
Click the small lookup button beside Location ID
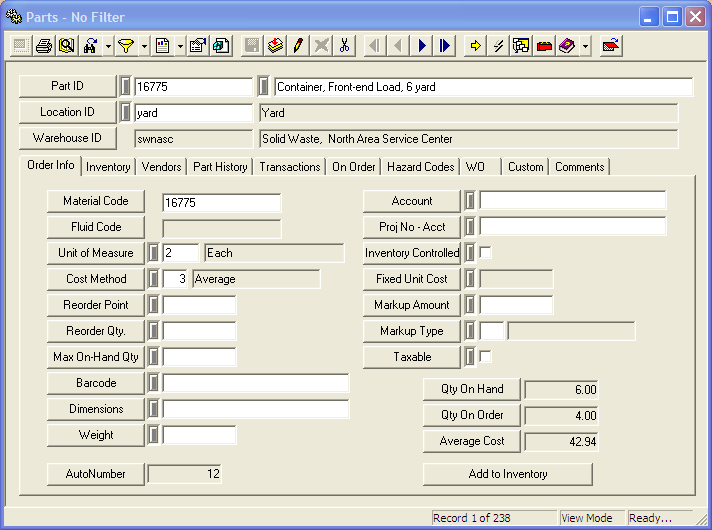click(x=125, y=112)
